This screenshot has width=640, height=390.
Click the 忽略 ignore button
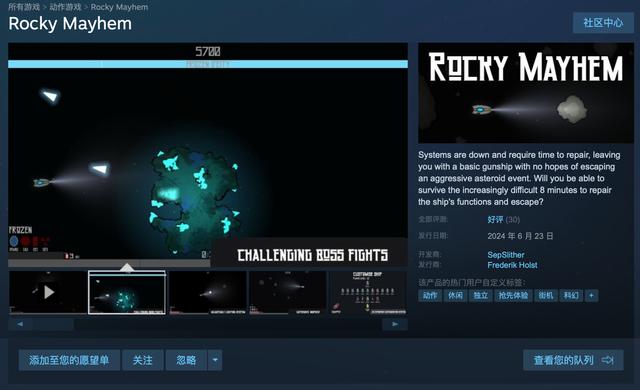[187, 360]
